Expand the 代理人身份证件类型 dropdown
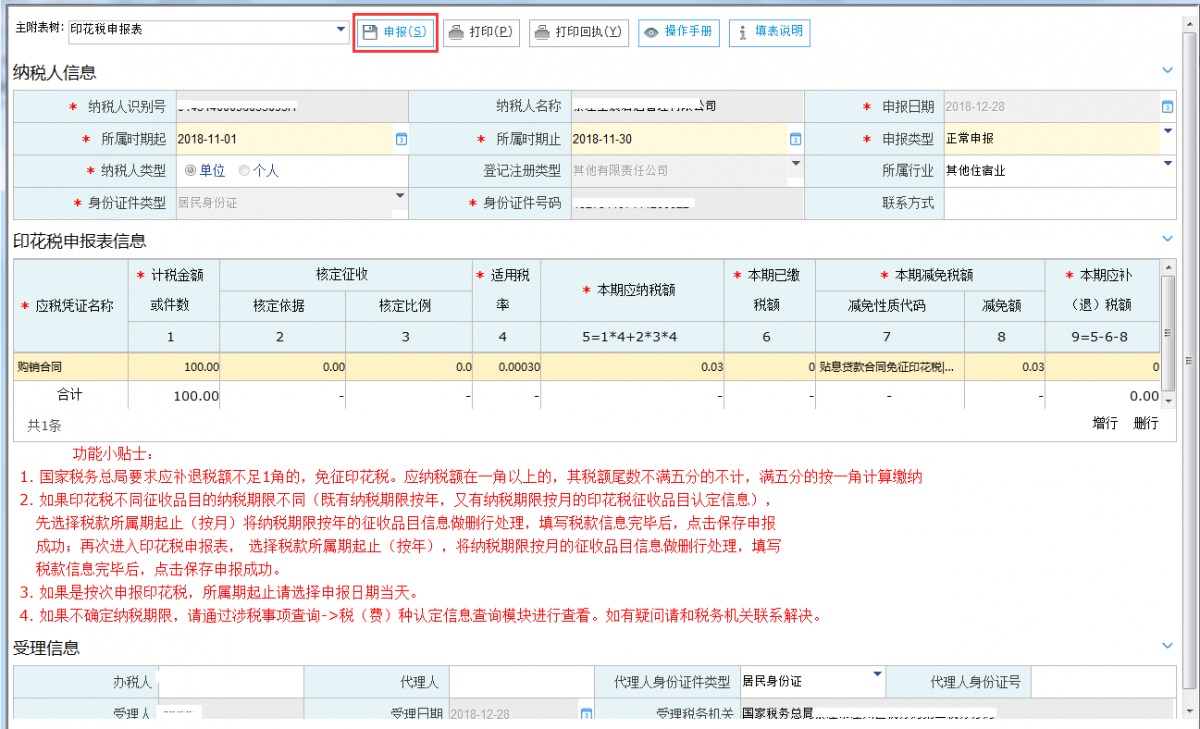Image resolution: width=1200 pixels, height=729 pixels. click(877, 674)
